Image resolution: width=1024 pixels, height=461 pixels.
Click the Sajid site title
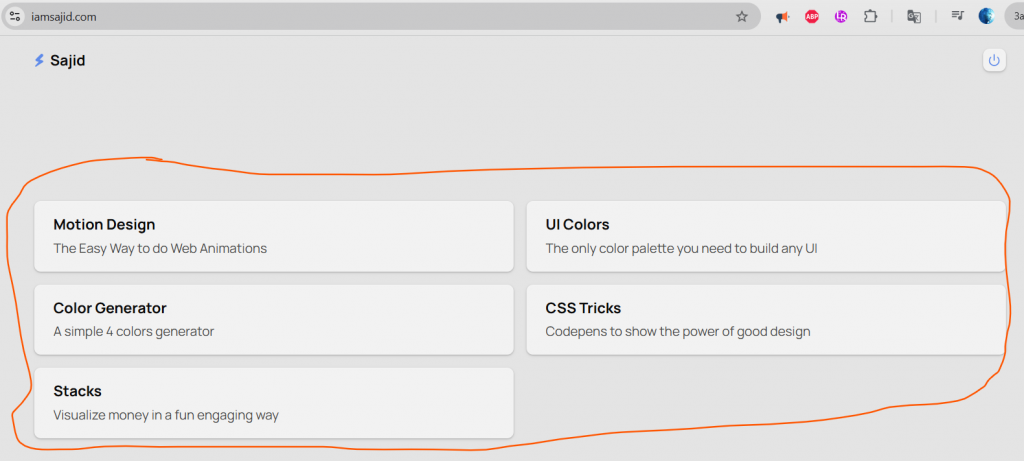pyautogui.click(x=68, y=61)
